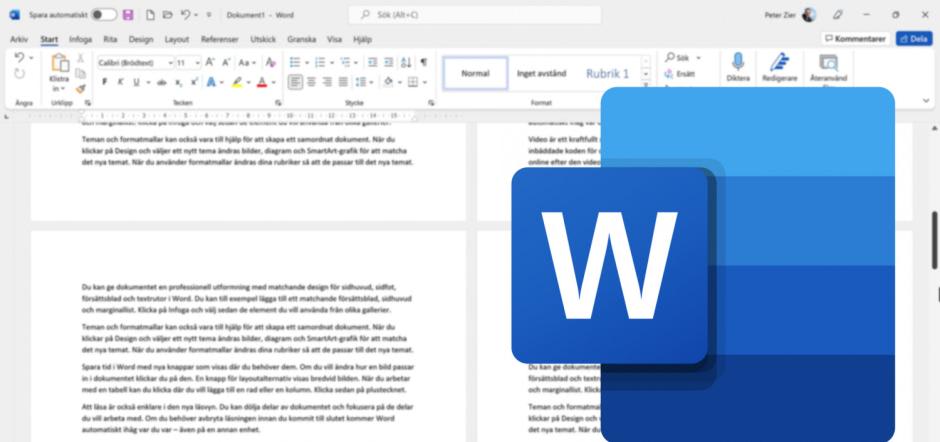Toggle underline formatting (U)
This screenshot has width=940, height=442.
click(x=136, y=82)
